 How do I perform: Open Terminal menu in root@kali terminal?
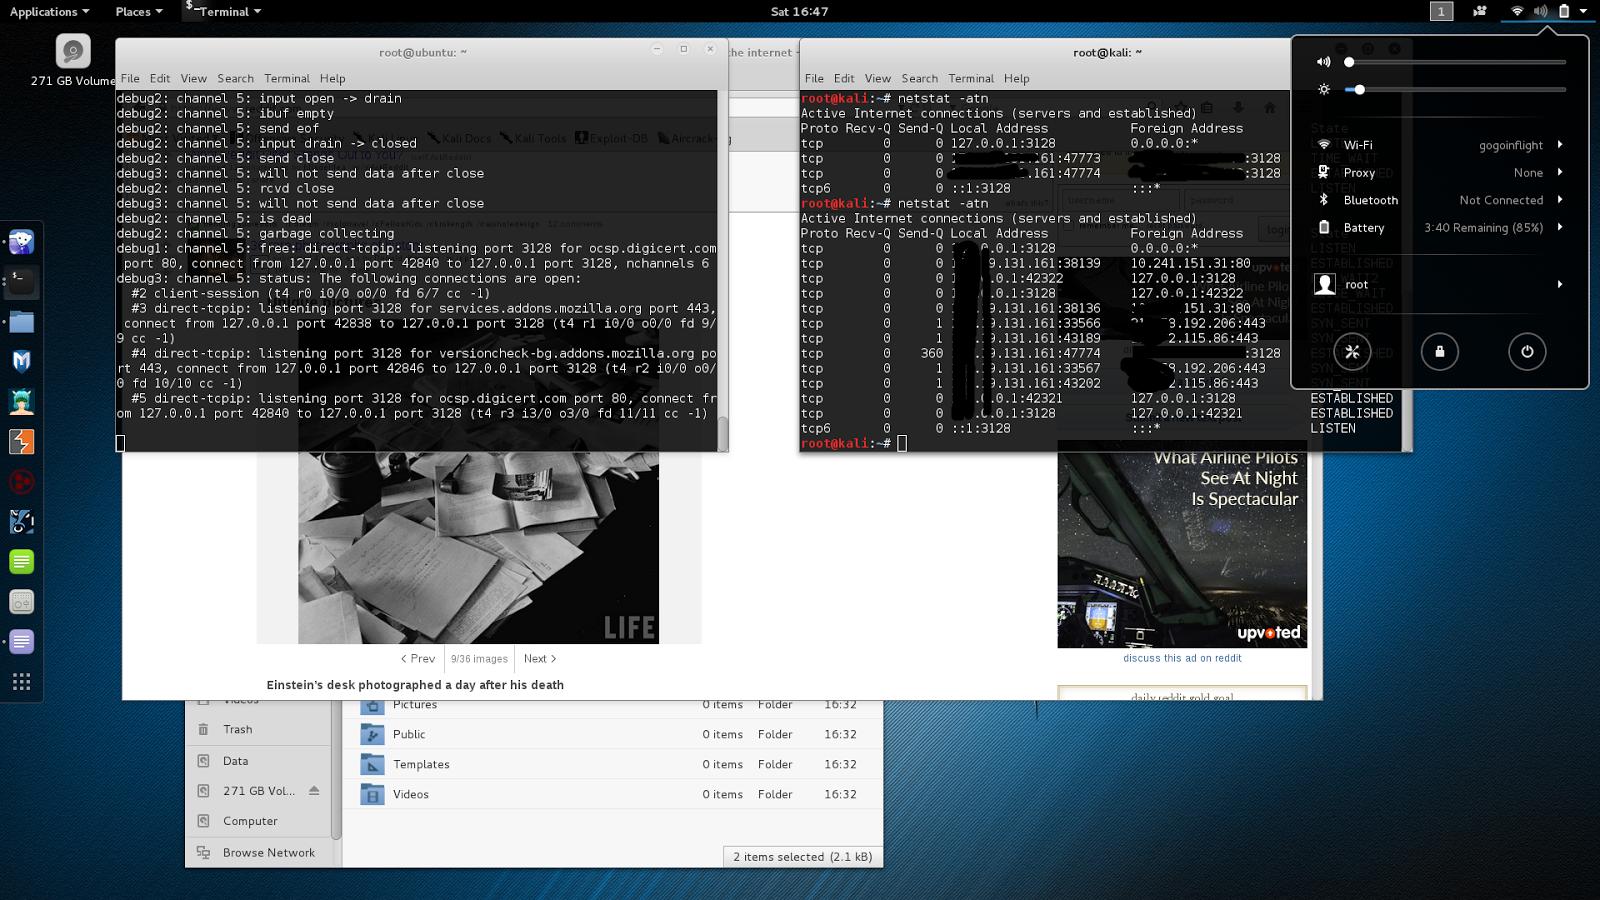click(x=971, y=78)
